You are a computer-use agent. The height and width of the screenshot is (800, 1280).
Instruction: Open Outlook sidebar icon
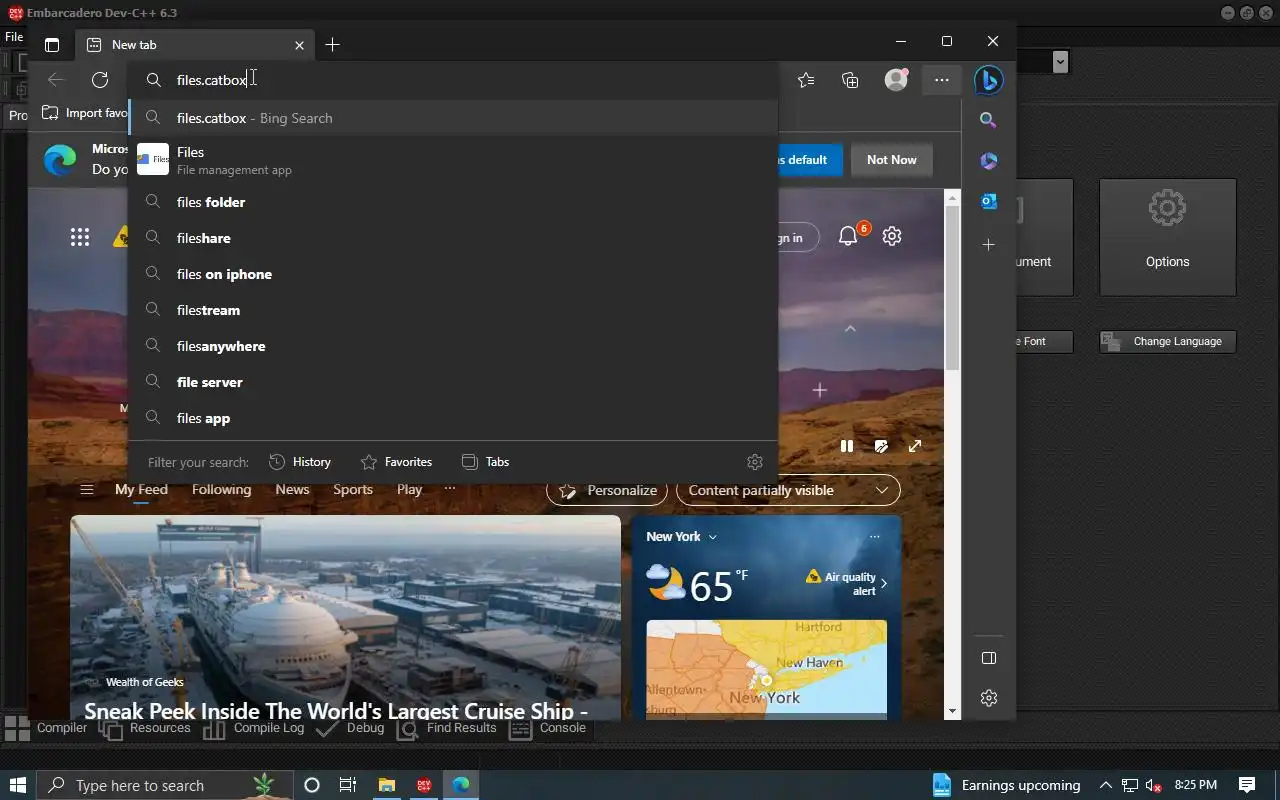coord(988,202)
